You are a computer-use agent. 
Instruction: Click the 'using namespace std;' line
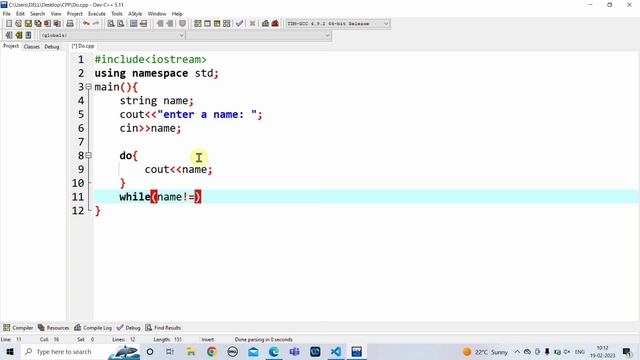tap(157, 73)
